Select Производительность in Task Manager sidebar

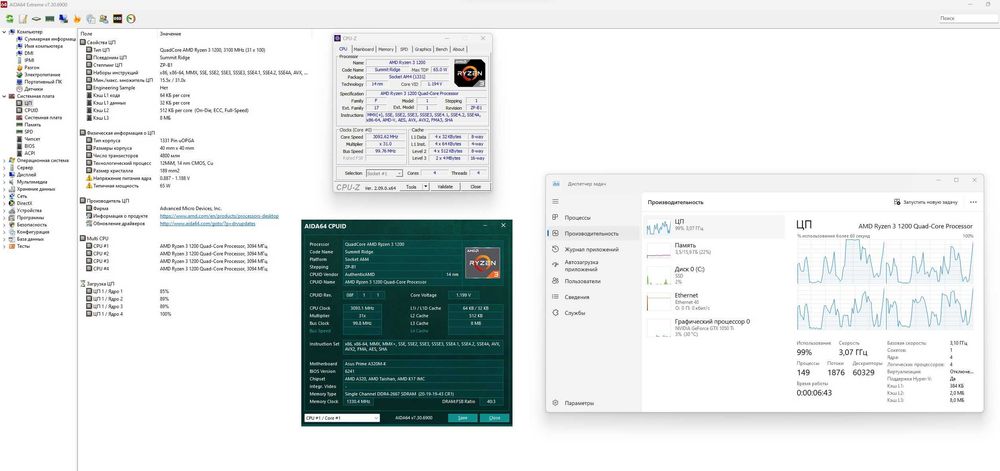click(592, 233)
